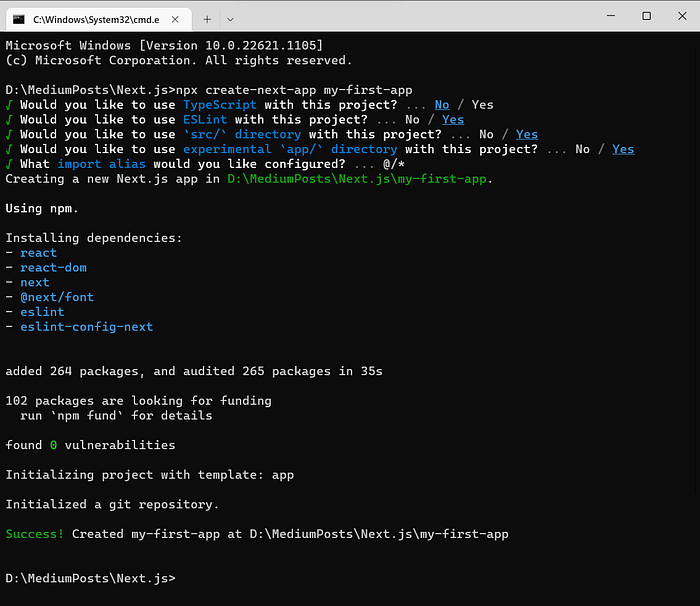This screenshot has width=700, height=606.
Task: Click 'Initialized a git repository.' line
Action: (x=112, y=504)
